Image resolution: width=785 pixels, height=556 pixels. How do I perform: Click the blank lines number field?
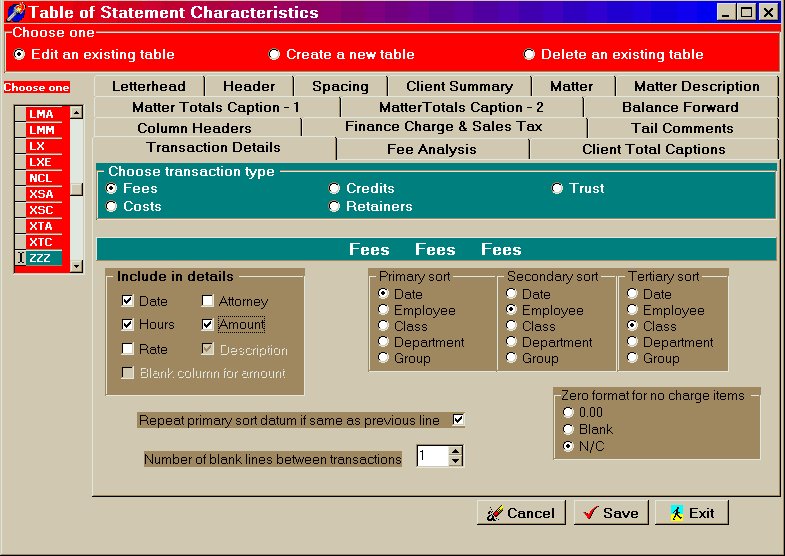(x=432, y=457)
